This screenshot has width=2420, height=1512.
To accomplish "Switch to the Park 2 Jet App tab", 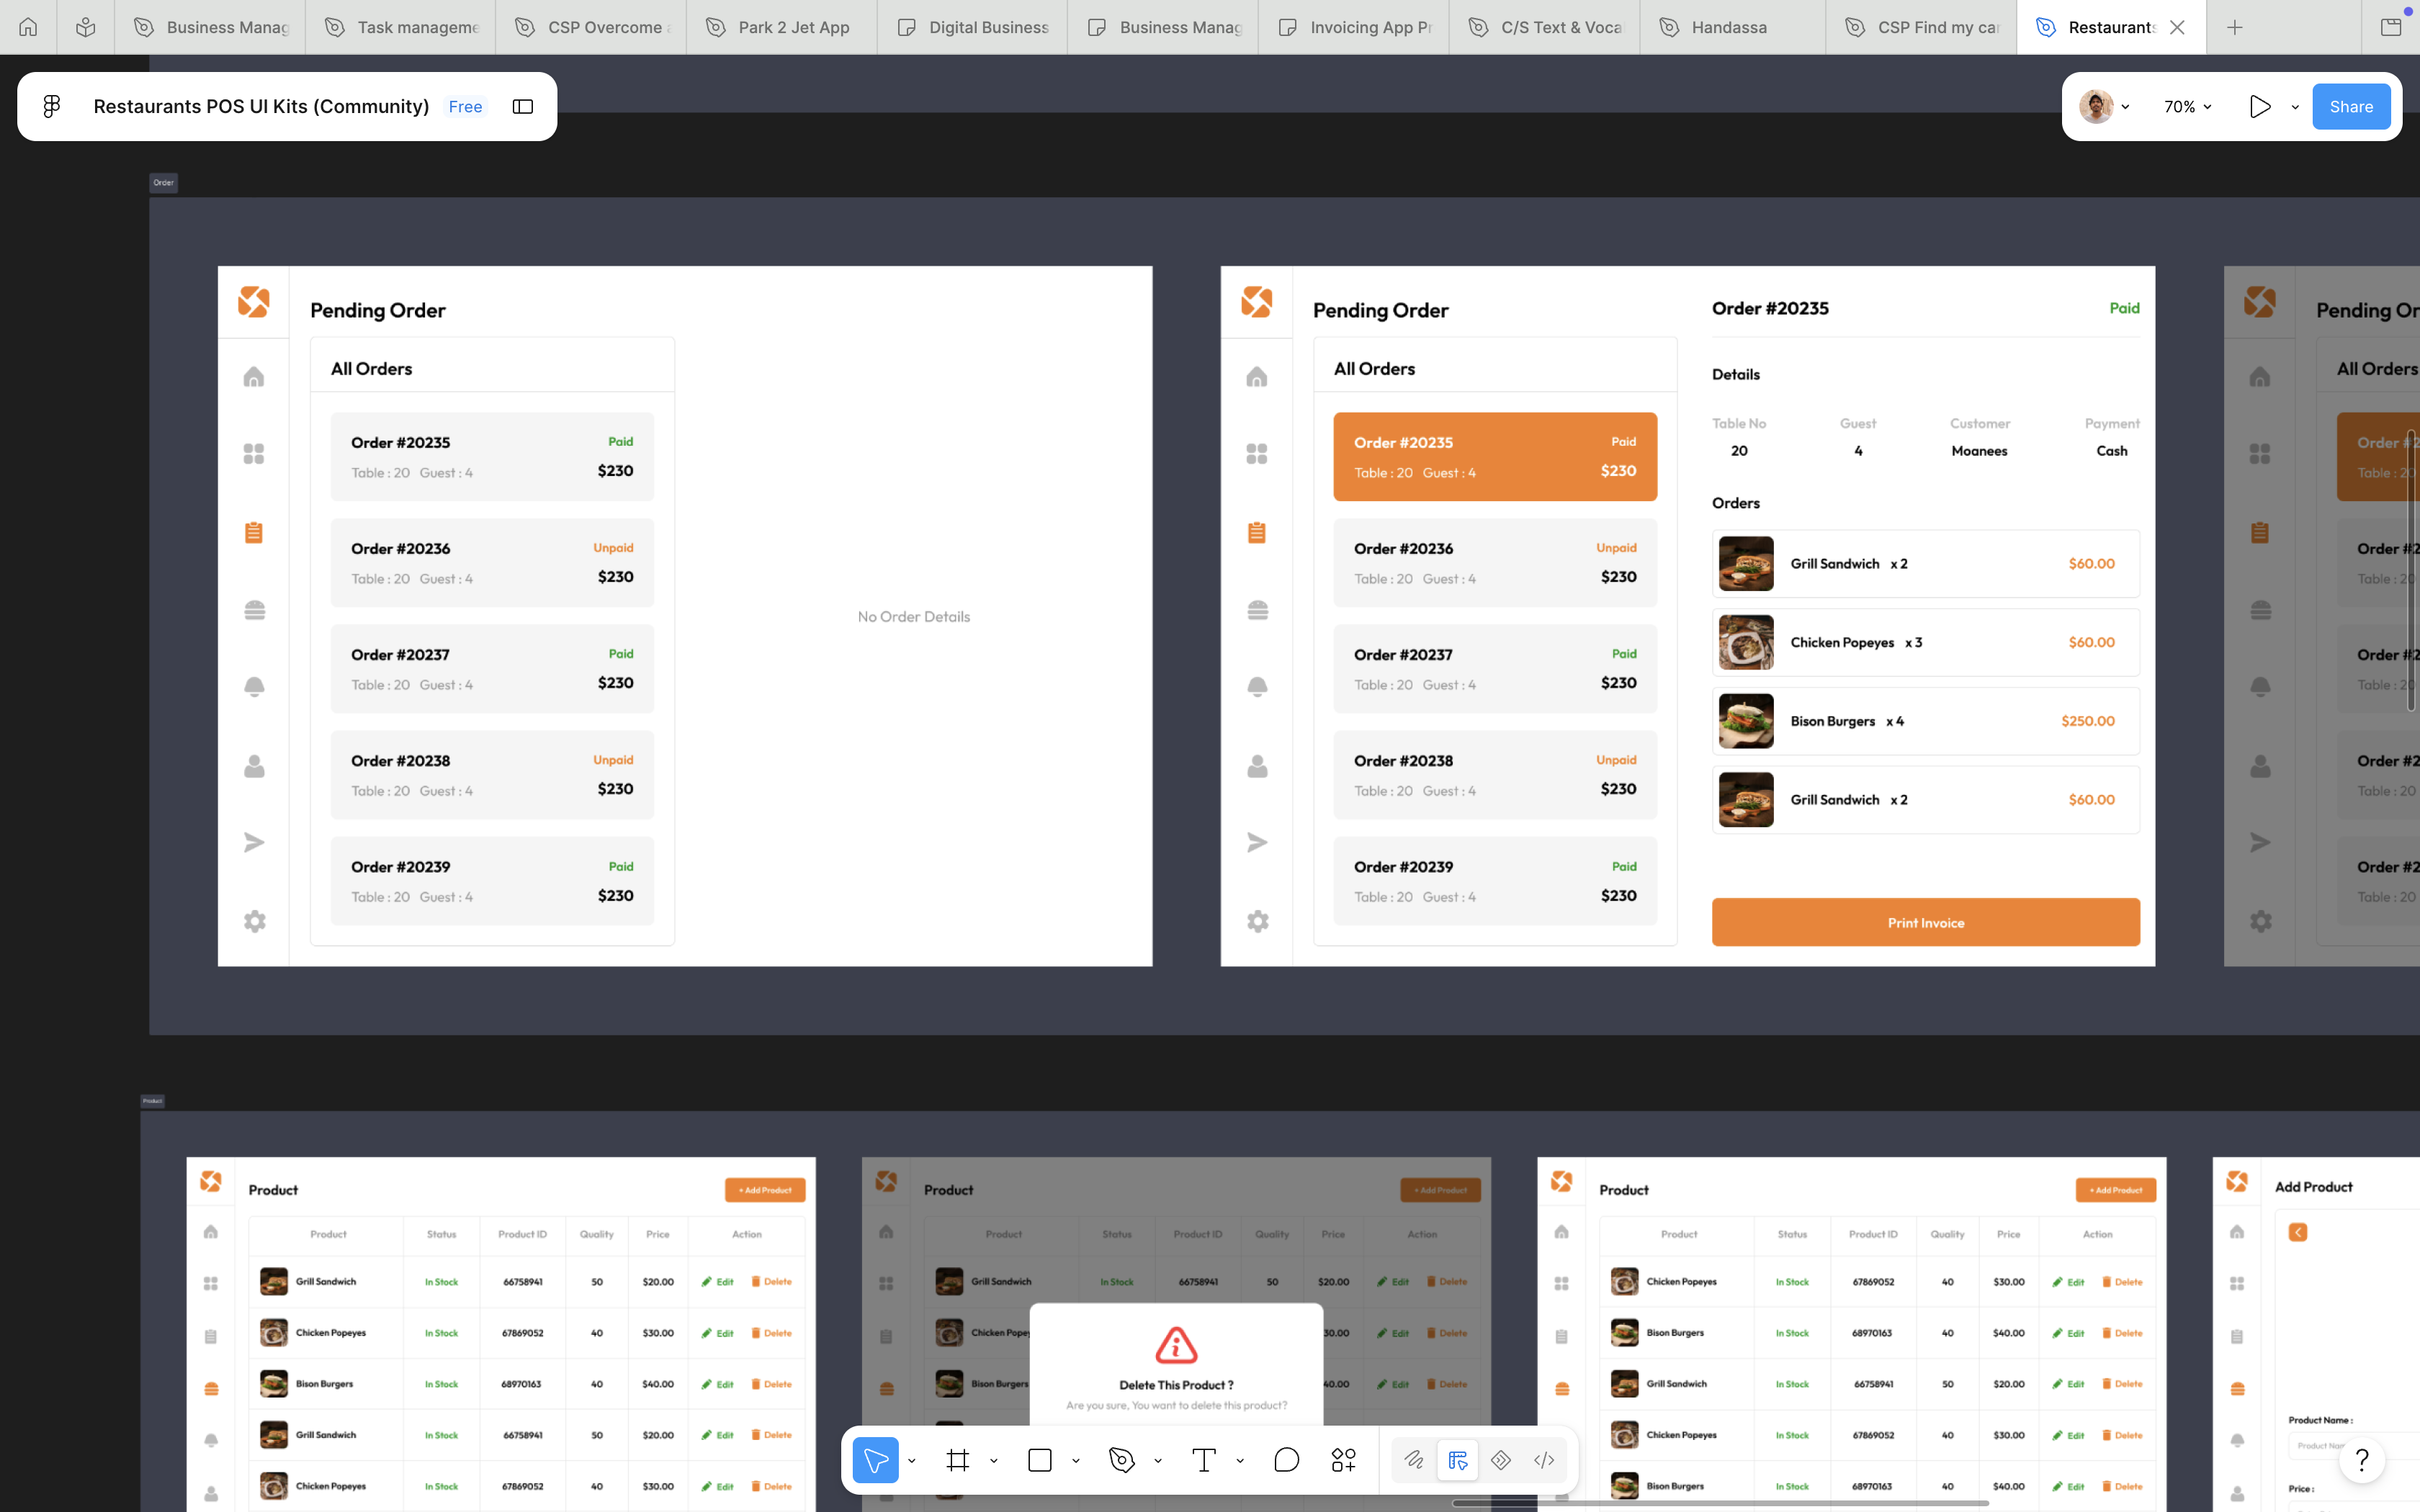I will tap(782, 27).
